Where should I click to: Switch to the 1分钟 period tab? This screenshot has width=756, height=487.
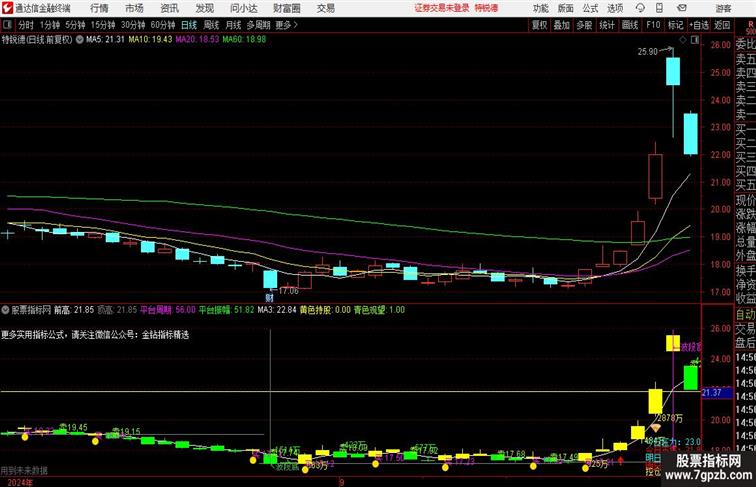(x=50, y=25)
